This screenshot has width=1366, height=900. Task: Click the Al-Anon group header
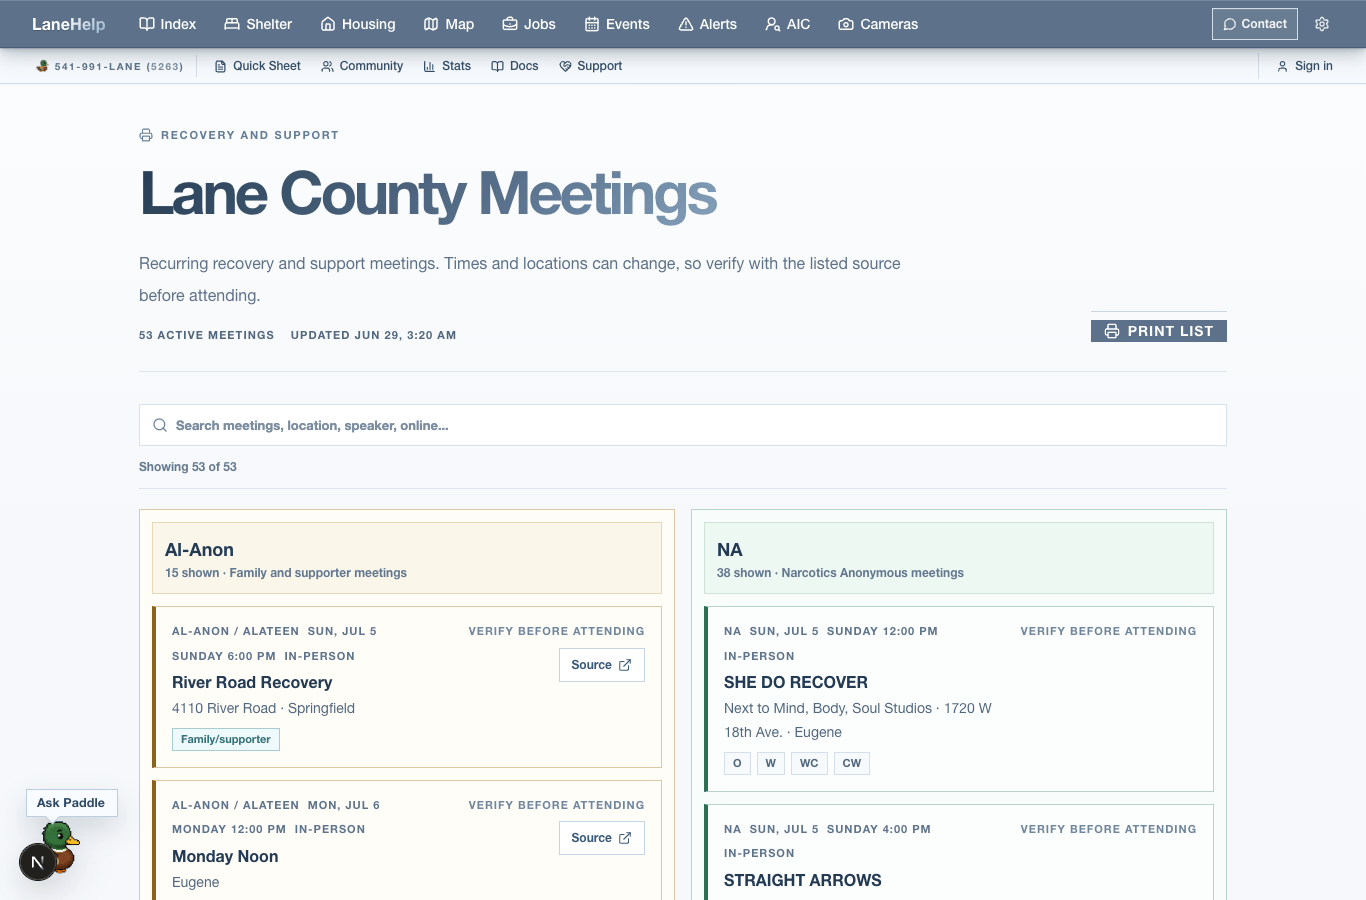pyautogui.click(x=407, y=558)
